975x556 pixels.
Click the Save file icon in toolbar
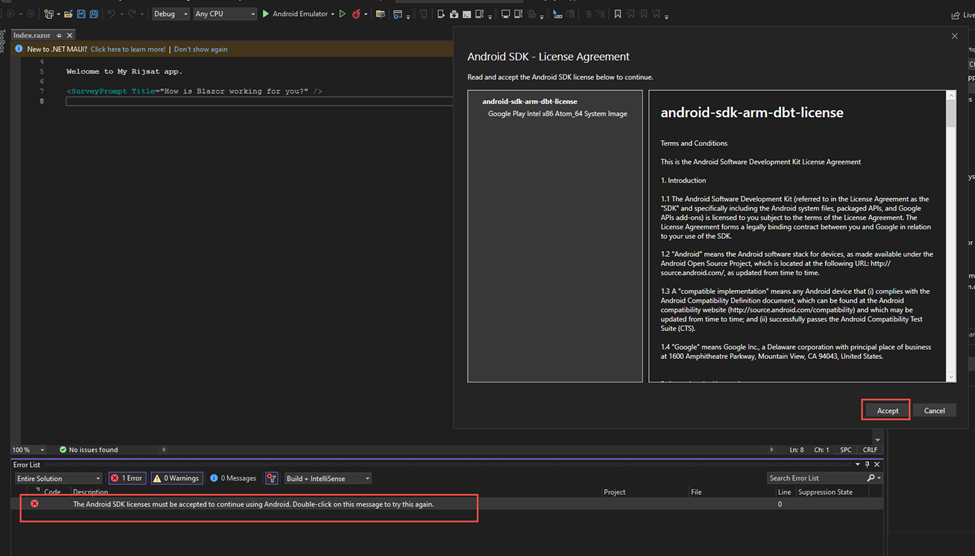click(x=81, y=14)
